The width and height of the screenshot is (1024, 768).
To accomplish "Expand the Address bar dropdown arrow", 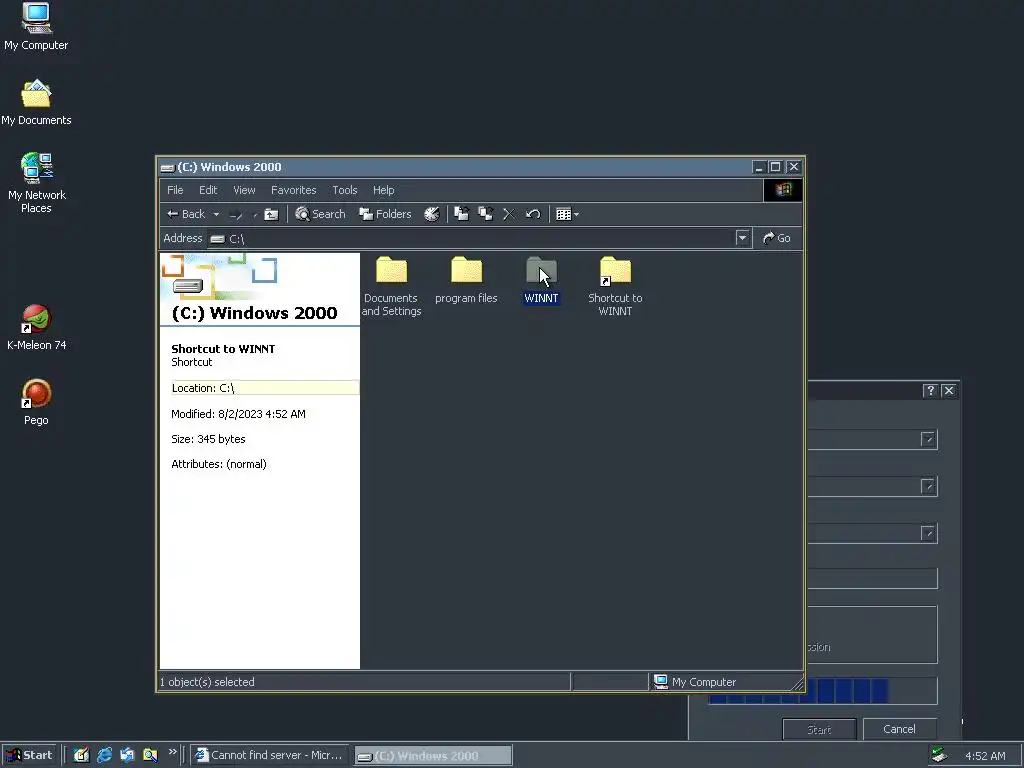I will (742, 238).
